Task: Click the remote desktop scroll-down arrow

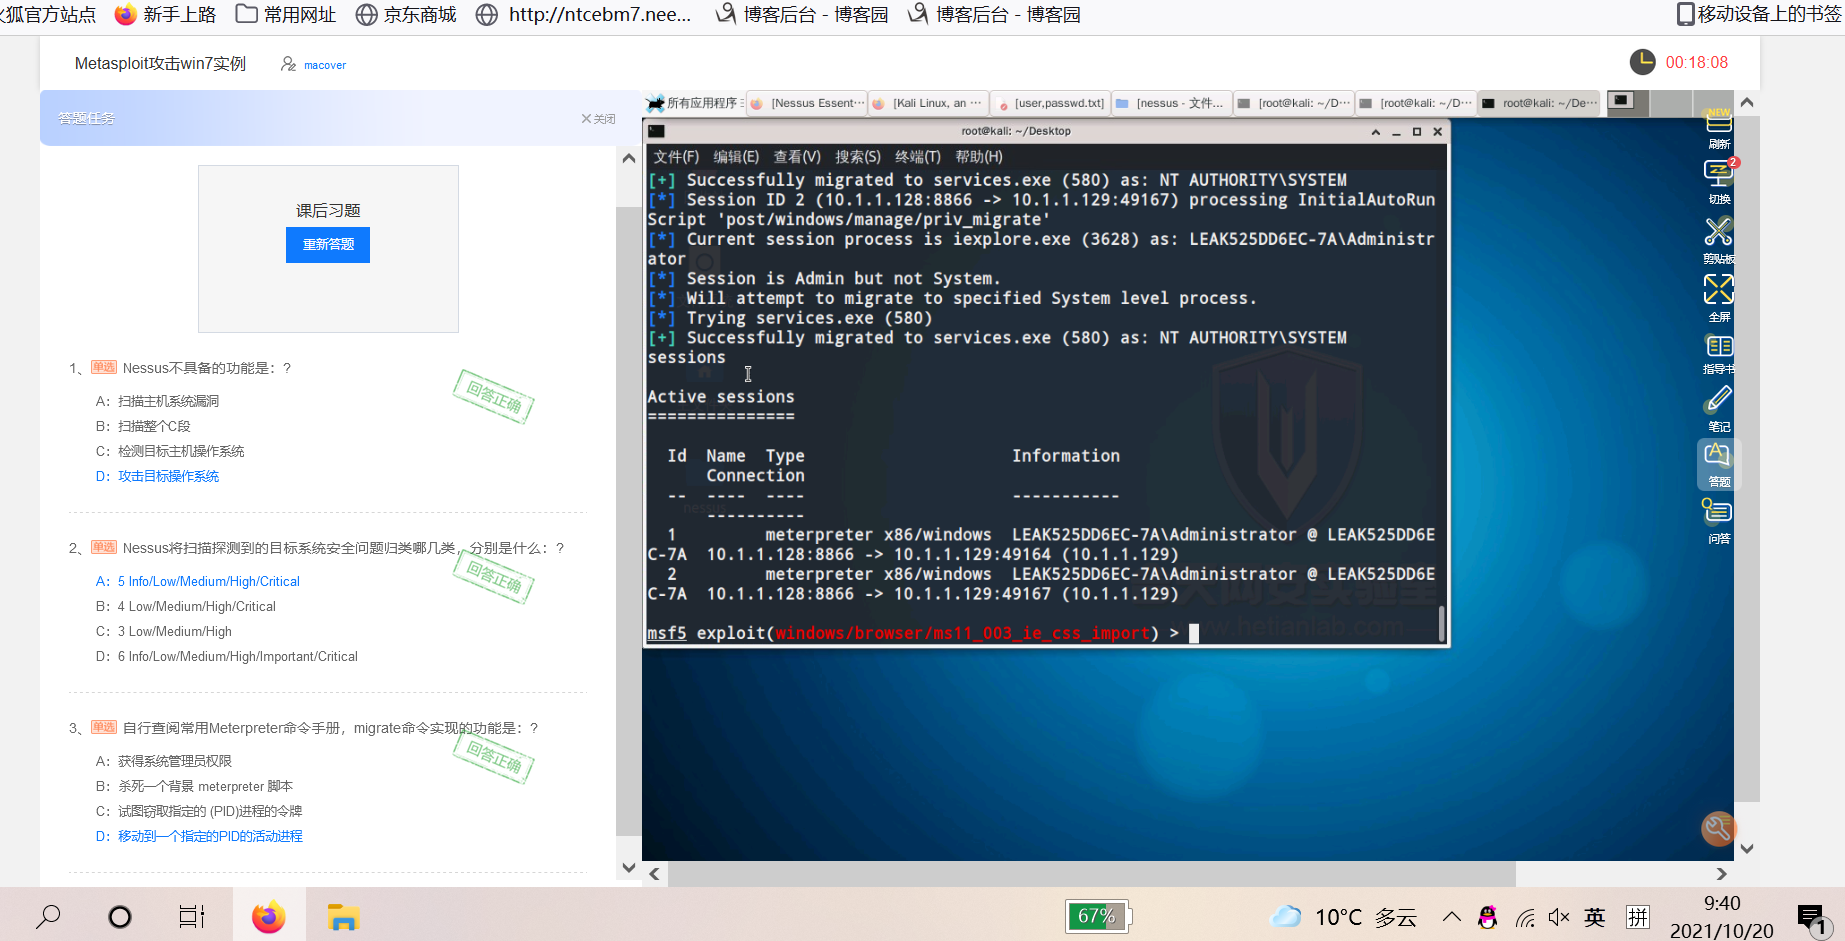Action: pyautogui.click(x=1747, y=849)
